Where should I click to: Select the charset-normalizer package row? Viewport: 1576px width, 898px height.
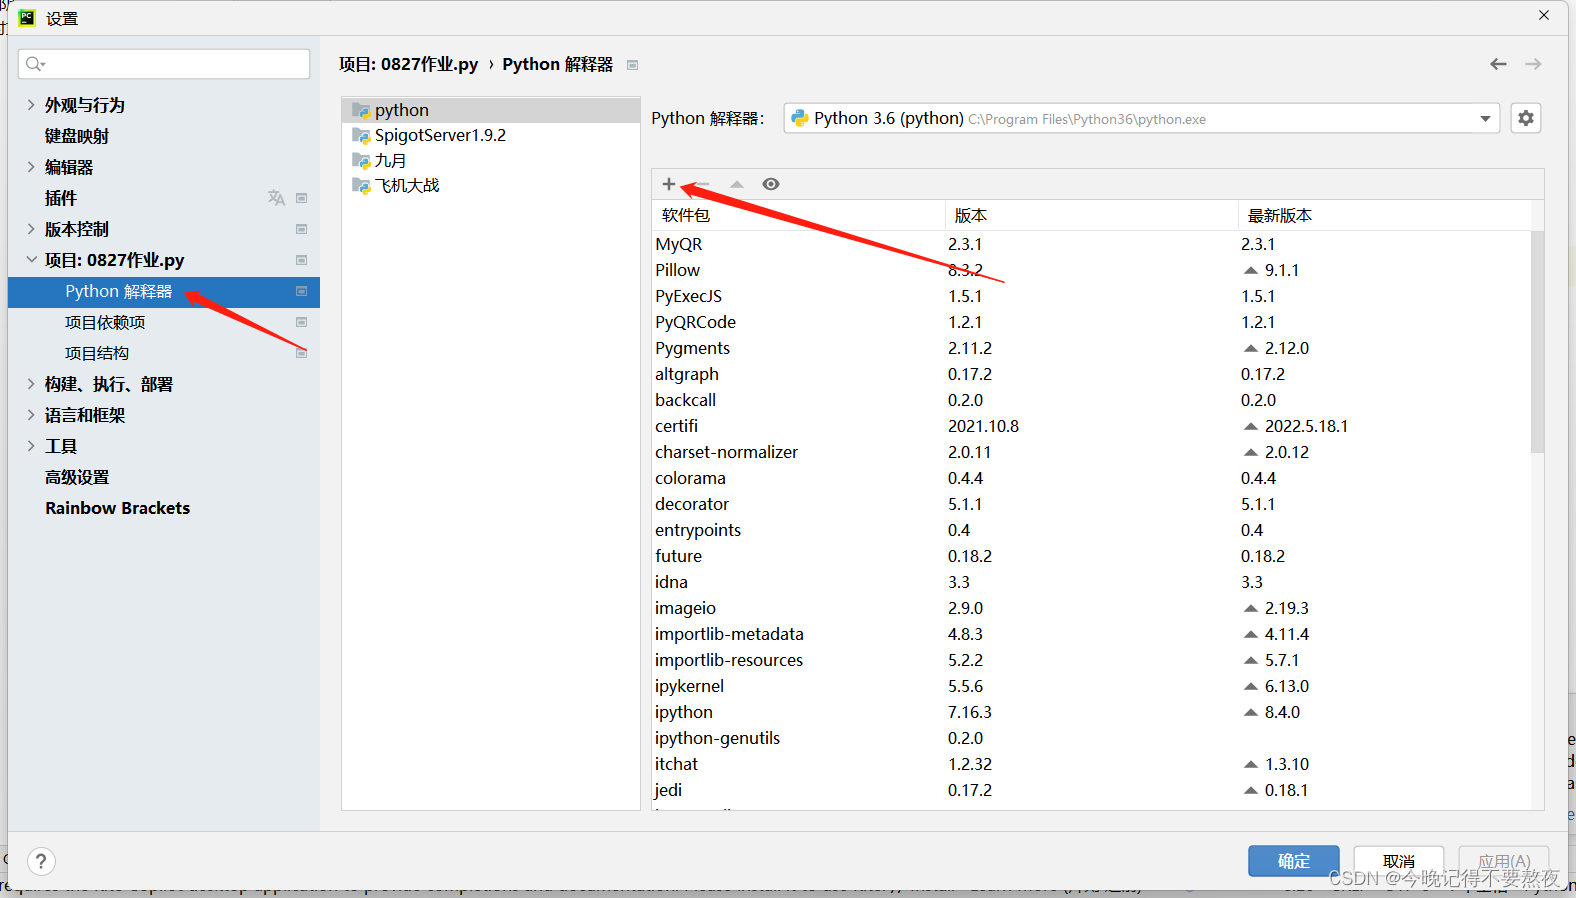coord(1091,452)
